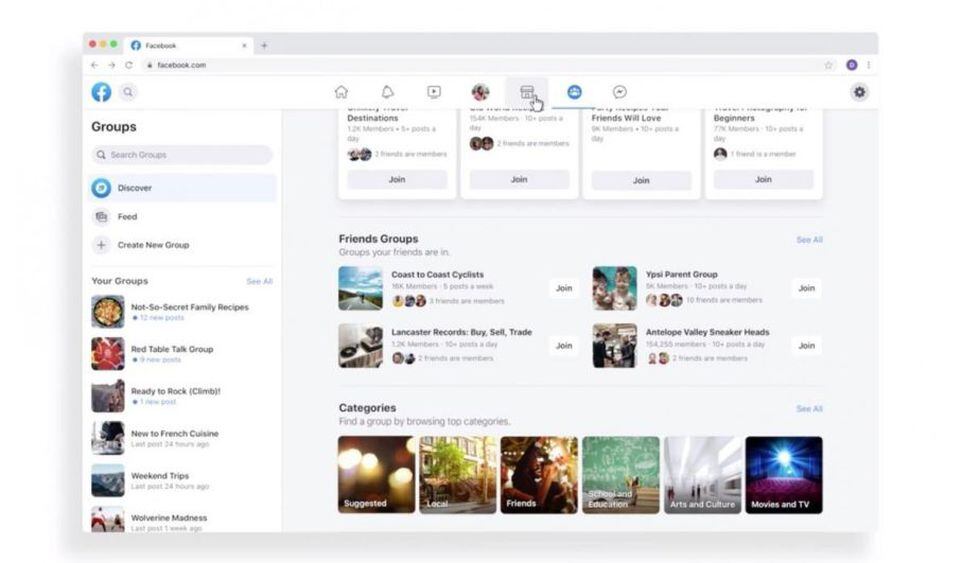
Task: Select the Groups icon in top navigation
Action: 574,92
